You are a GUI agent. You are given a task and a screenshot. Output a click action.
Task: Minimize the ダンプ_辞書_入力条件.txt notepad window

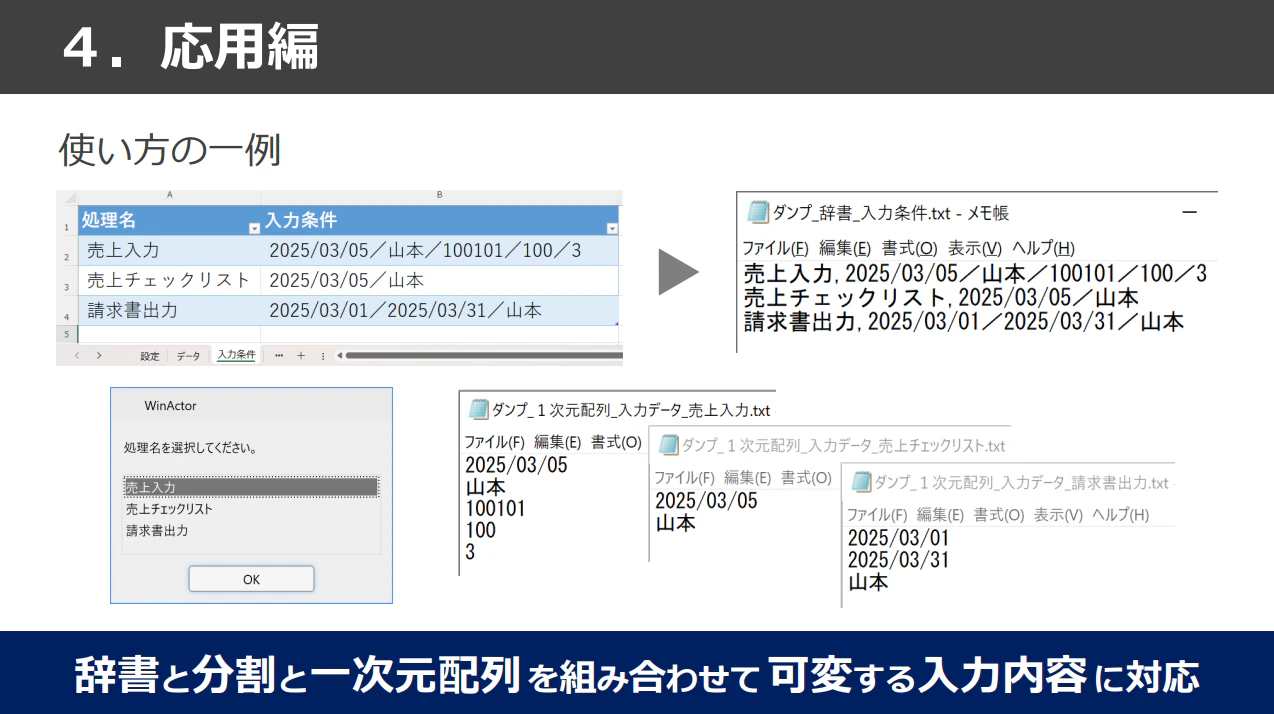point(1189,212)
